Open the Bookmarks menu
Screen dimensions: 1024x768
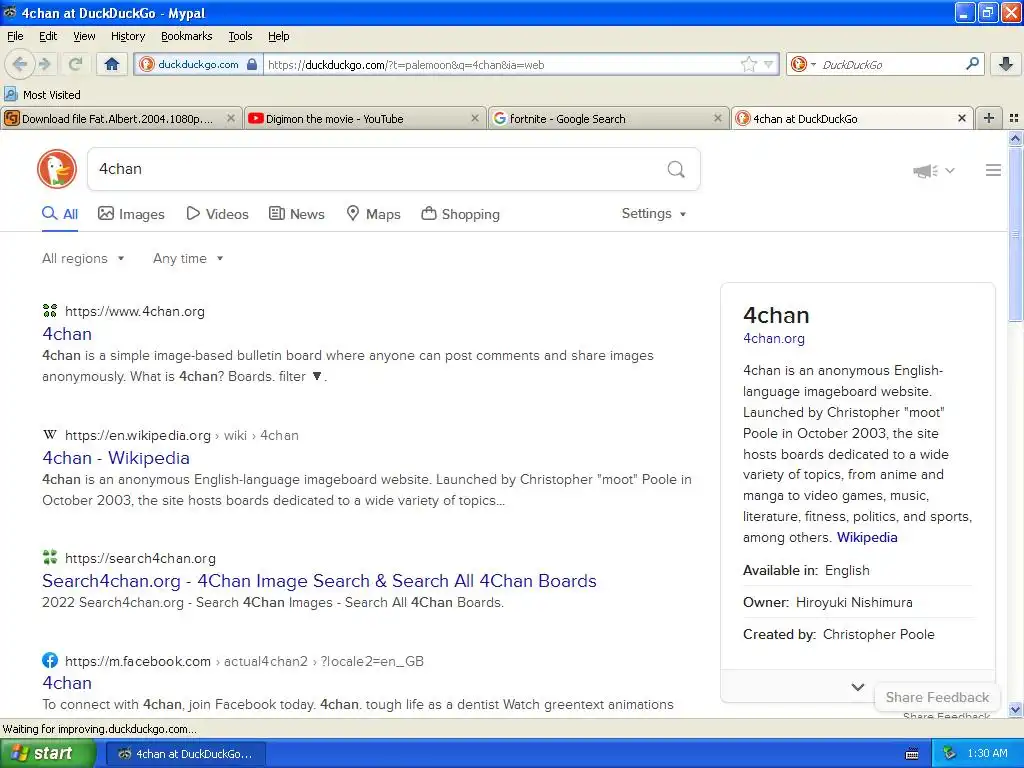coord(187,36)
